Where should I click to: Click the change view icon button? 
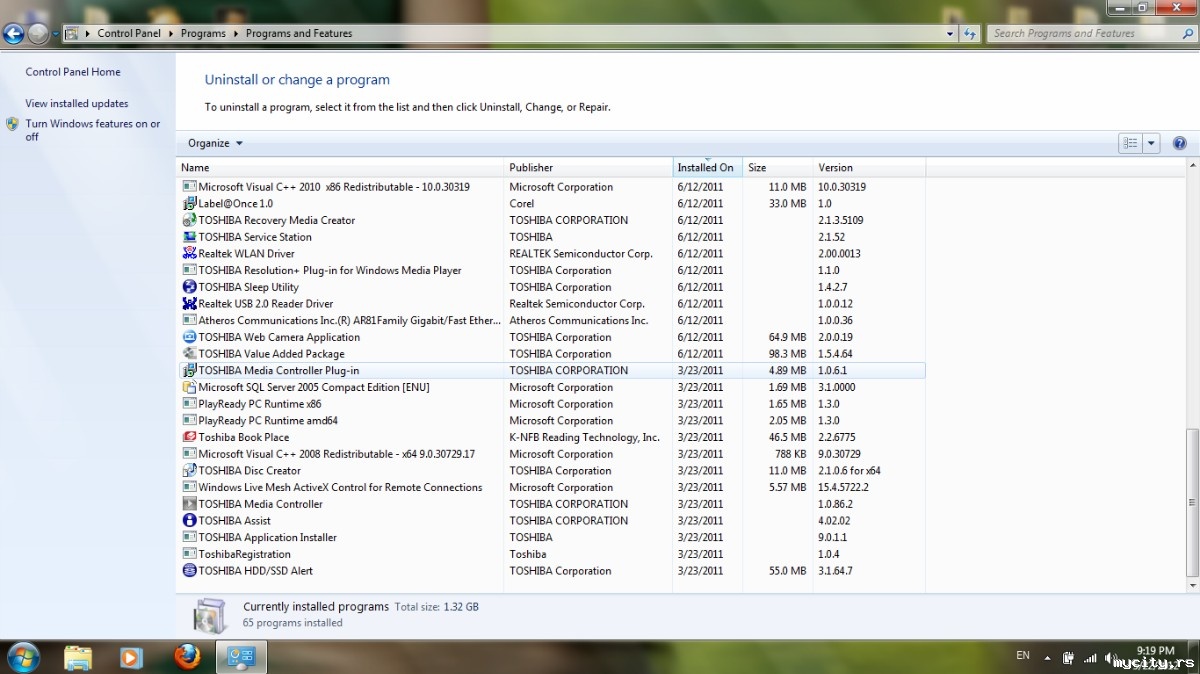coord(1131,143)
